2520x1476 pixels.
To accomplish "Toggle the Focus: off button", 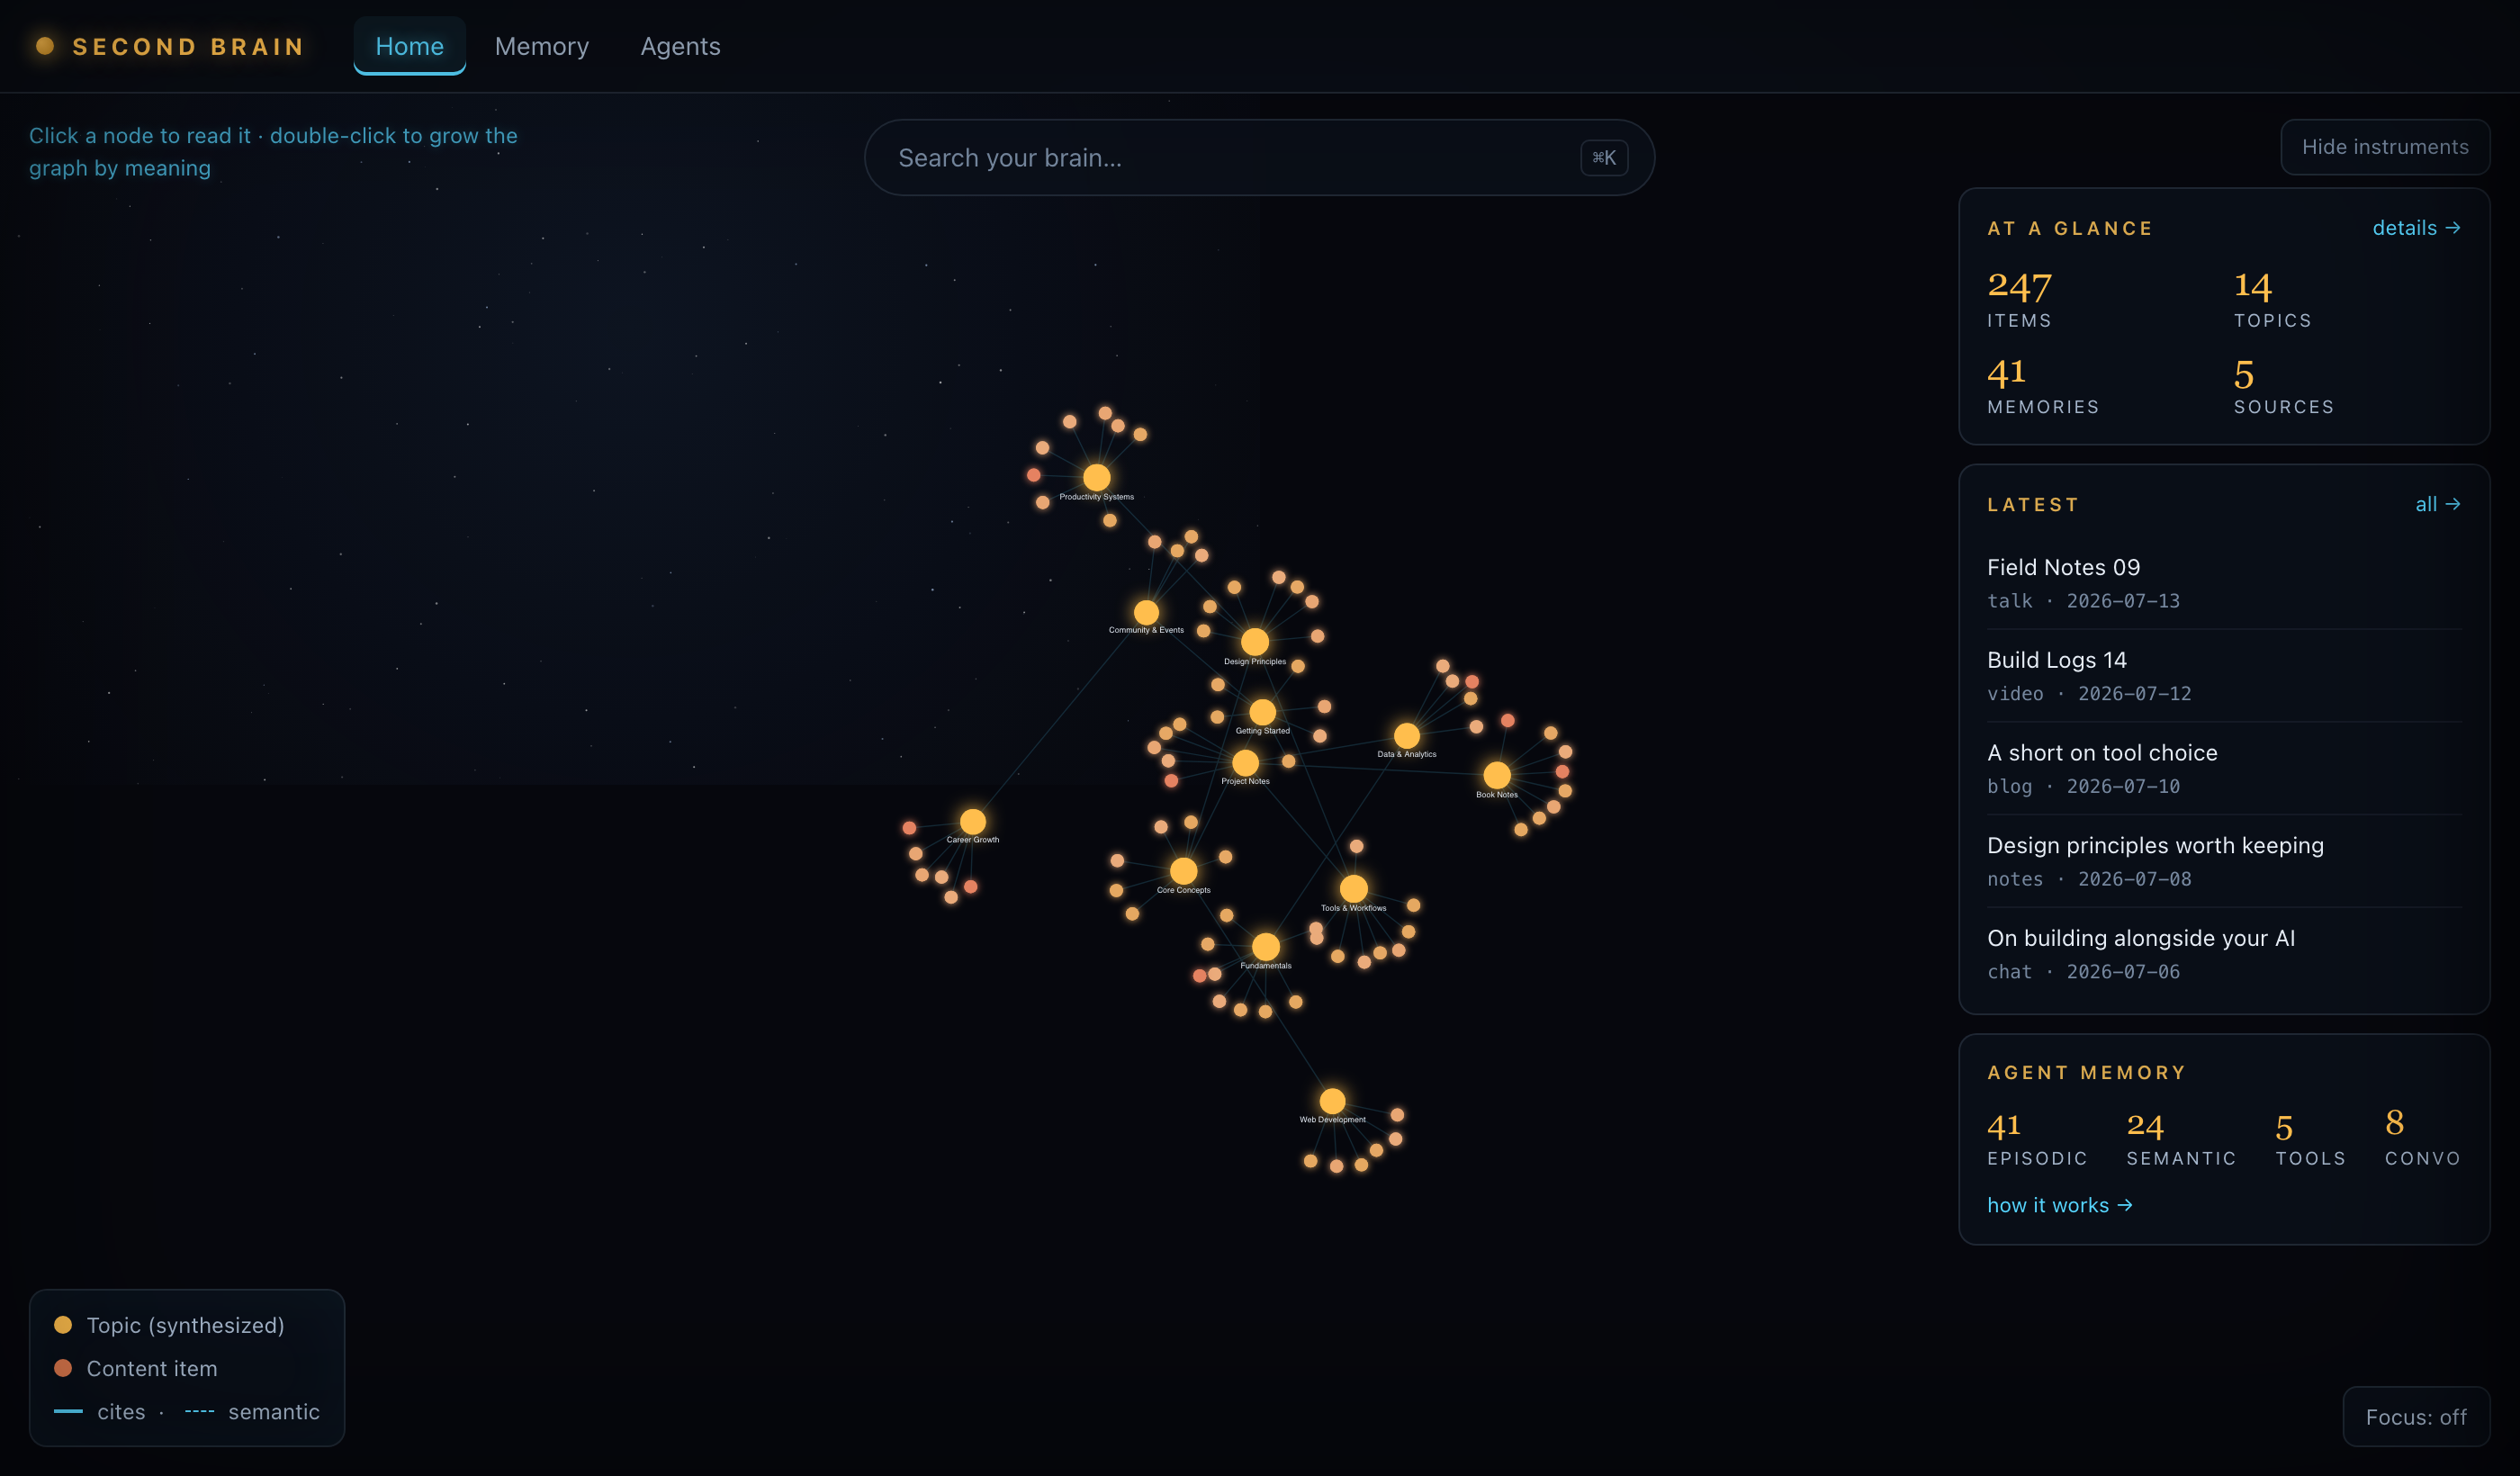I will tap(2415, 1416).
